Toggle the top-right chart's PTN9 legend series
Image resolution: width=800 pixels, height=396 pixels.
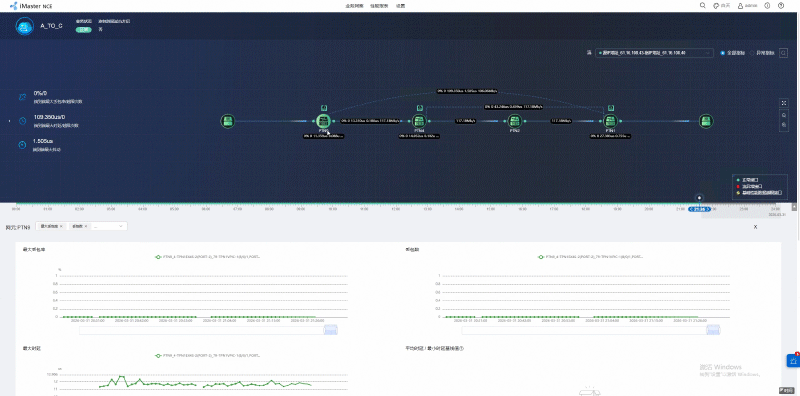click(x=591, y=257)
